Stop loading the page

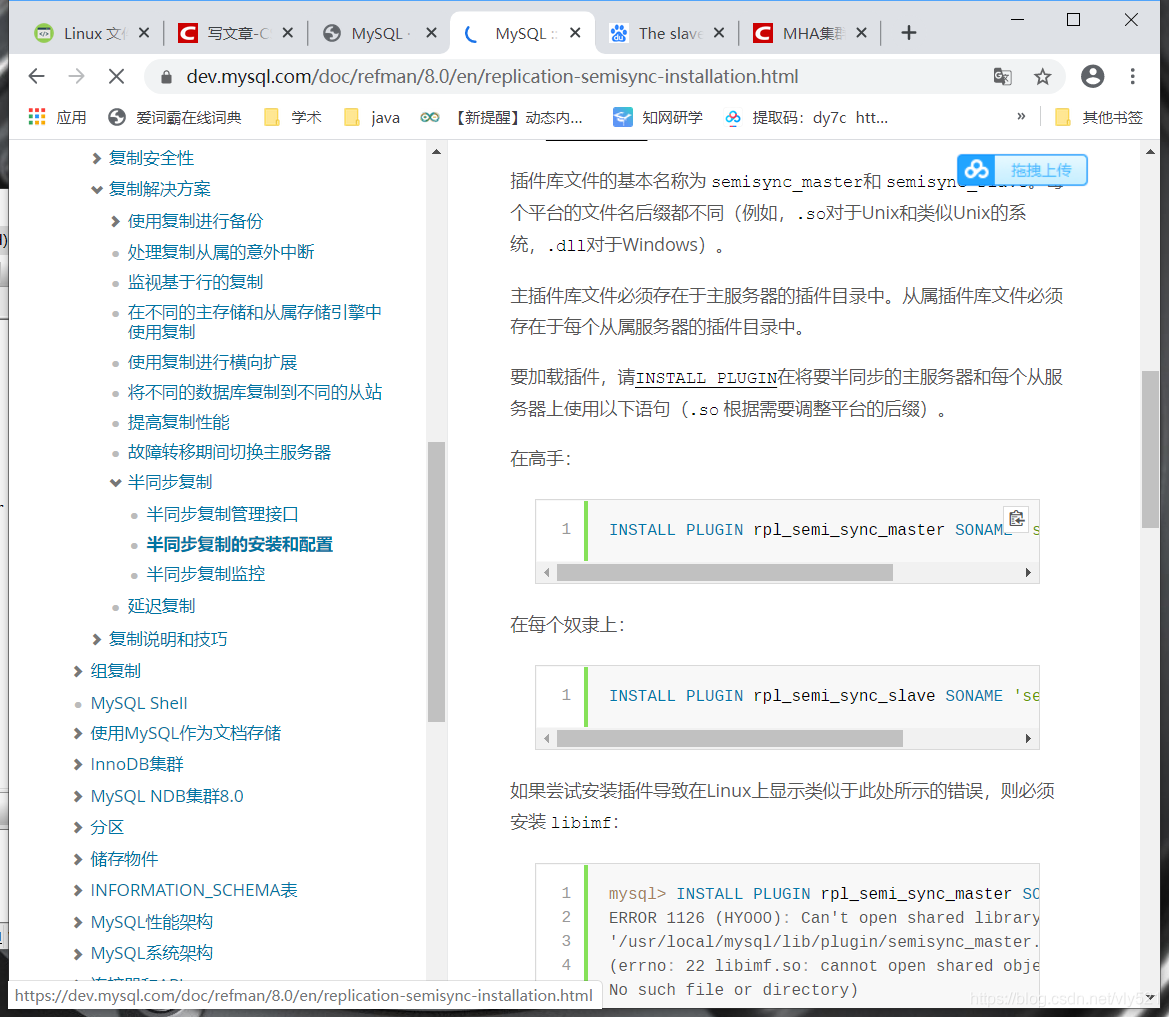pos(116,76)
